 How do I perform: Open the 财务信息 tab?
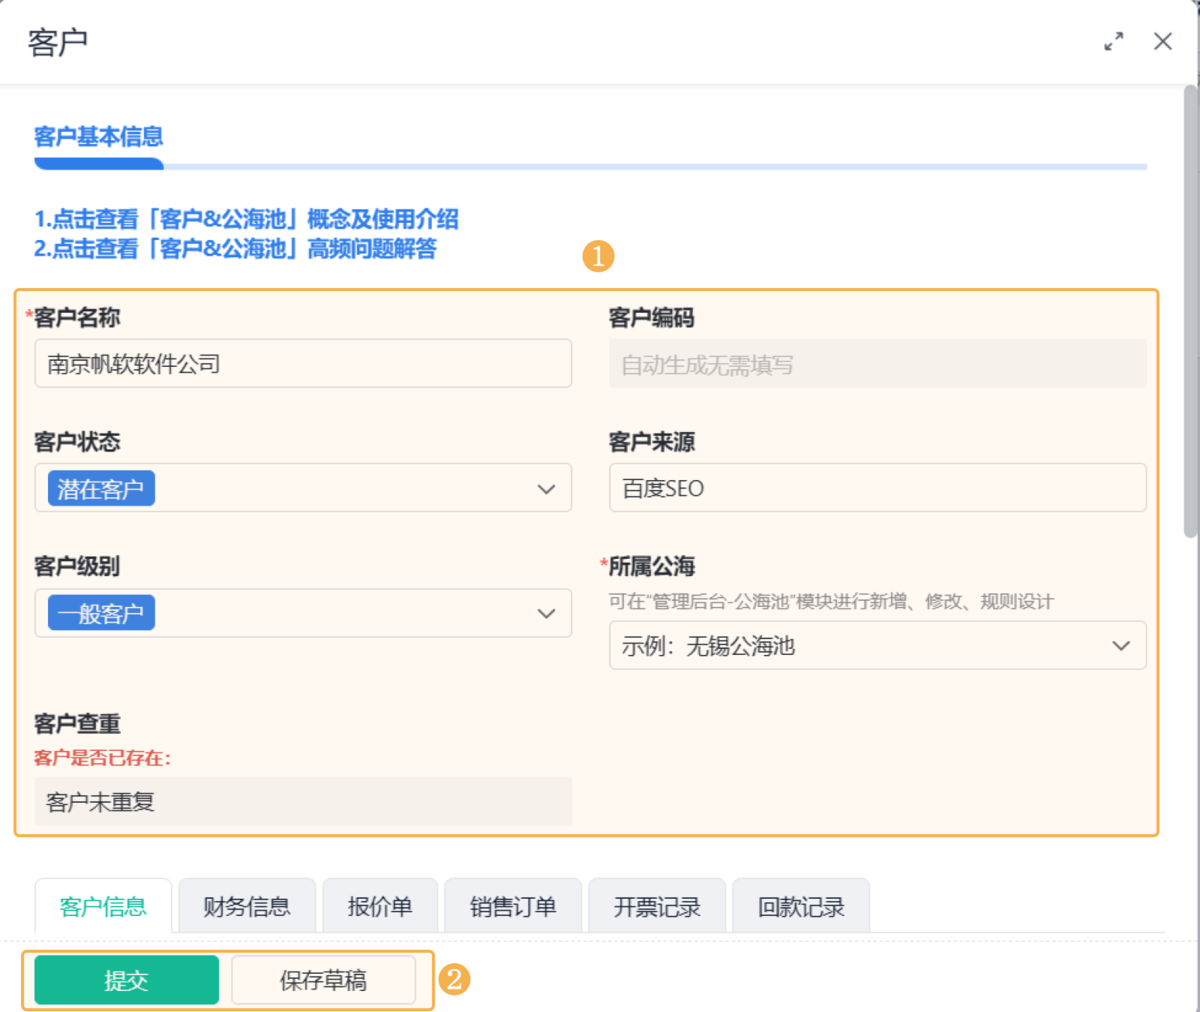coord(247,907)
